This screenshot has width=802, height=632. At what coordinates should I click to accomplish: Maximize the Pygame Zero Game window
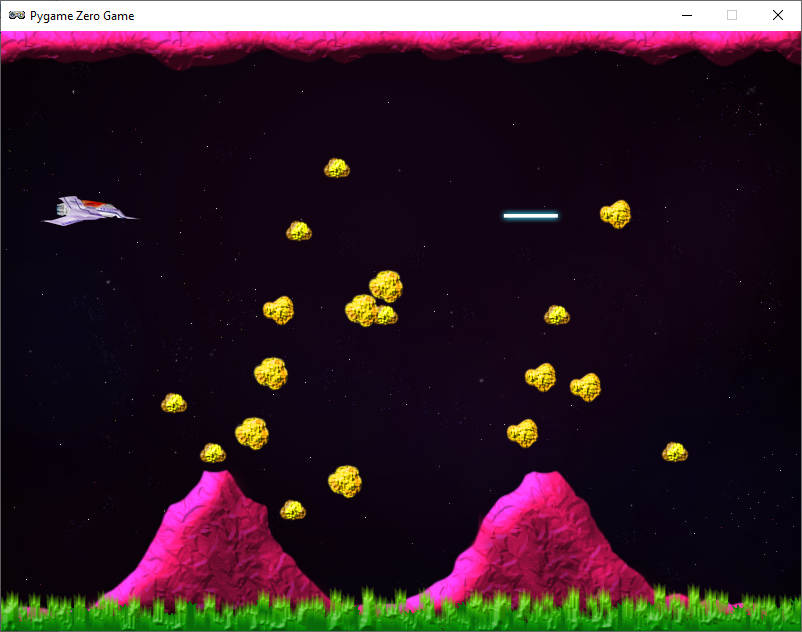731,15
